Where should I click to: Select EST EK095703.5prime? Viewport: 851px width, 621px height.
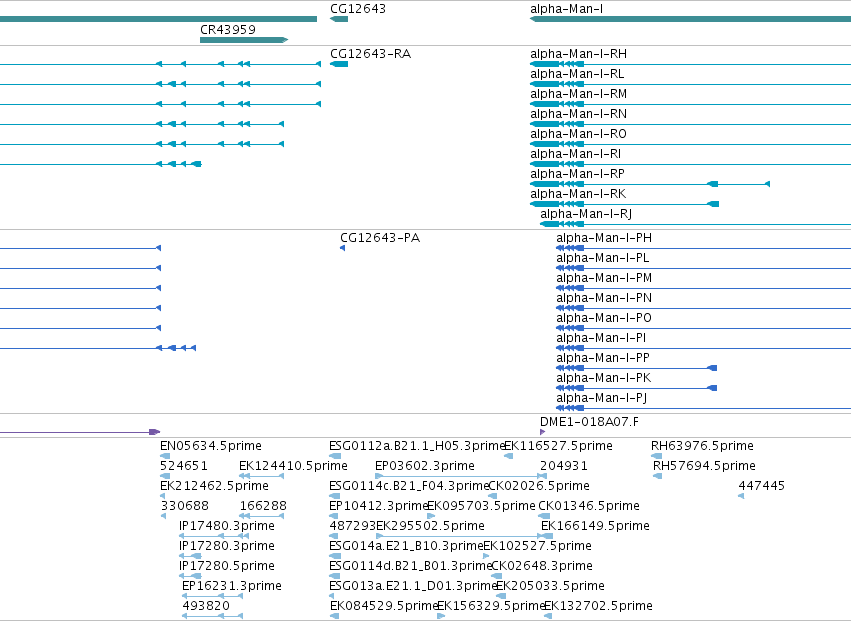pos(481,506)
